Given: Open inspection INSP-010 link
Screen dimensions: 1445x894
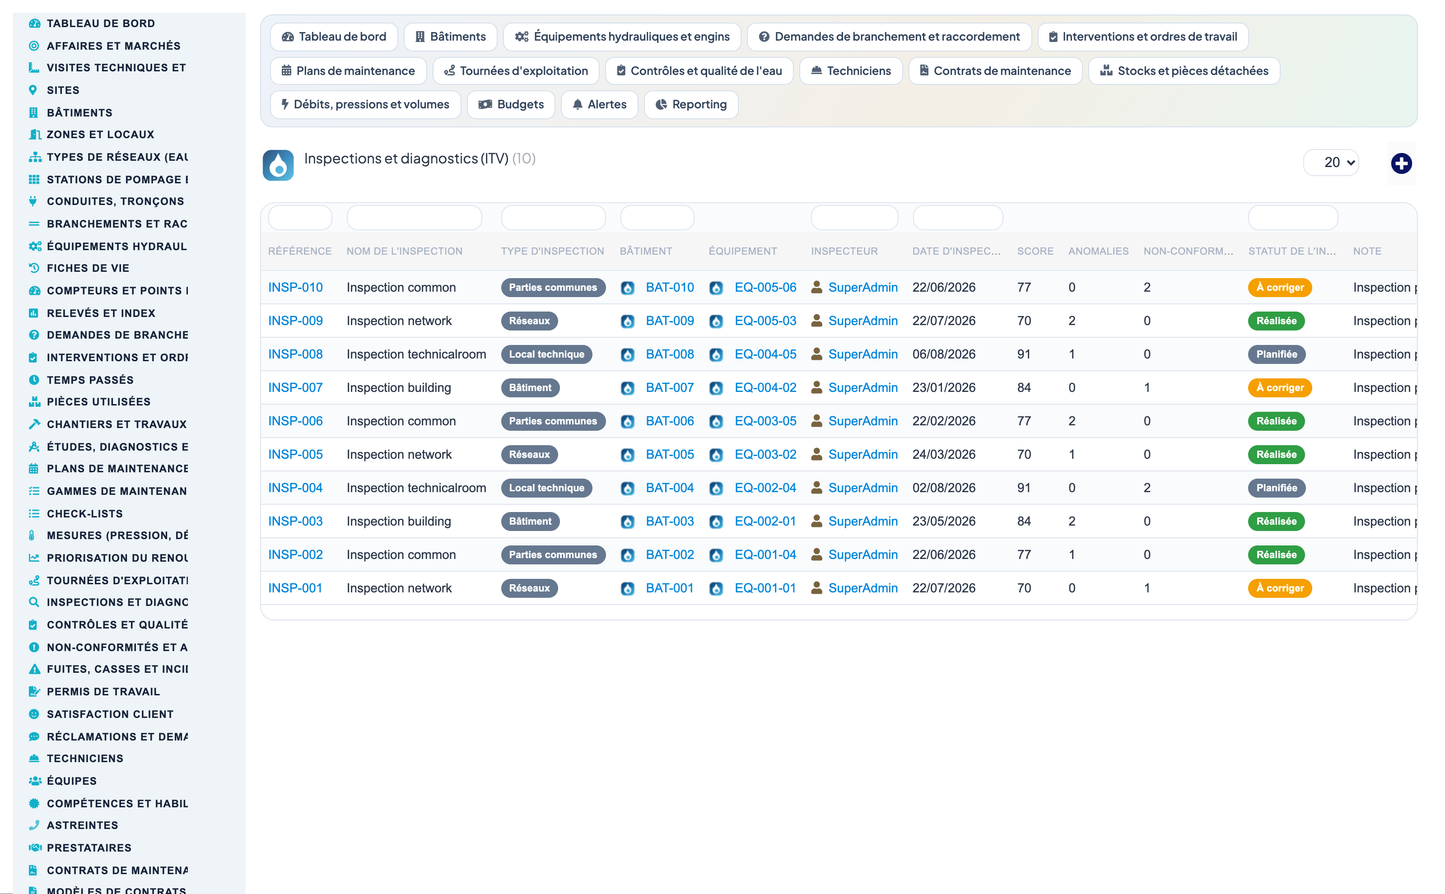Looking at the screenshot, I should point(295,287).
